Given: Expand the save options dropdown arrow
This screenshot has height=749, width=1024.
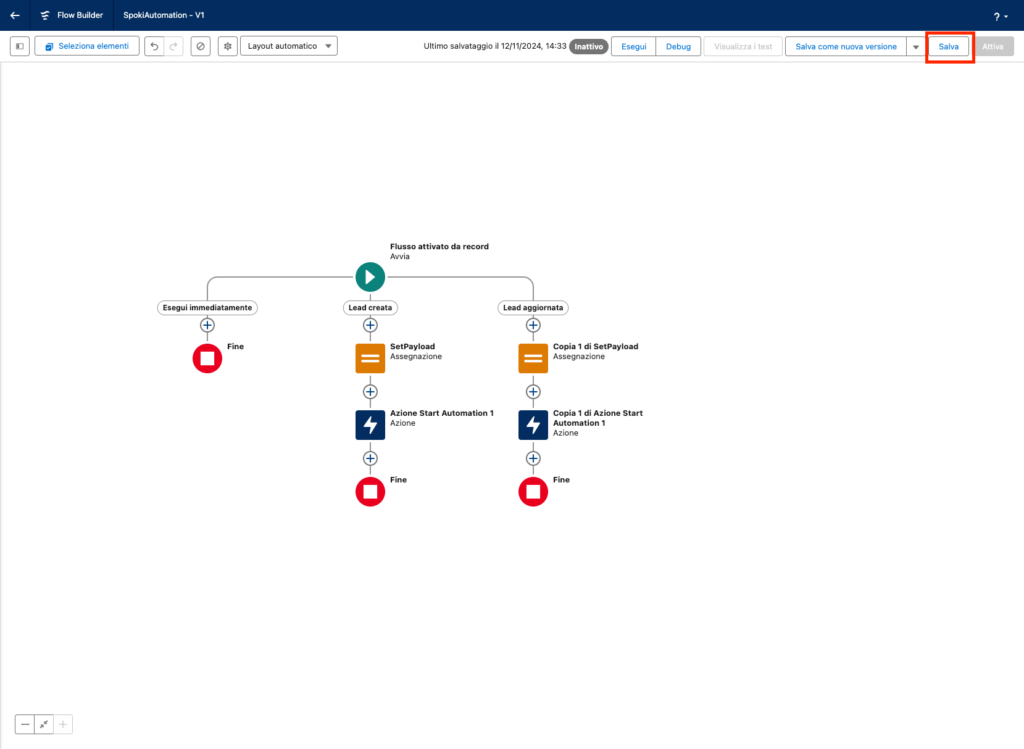Looking at the screenshot, I should [916, 46].
